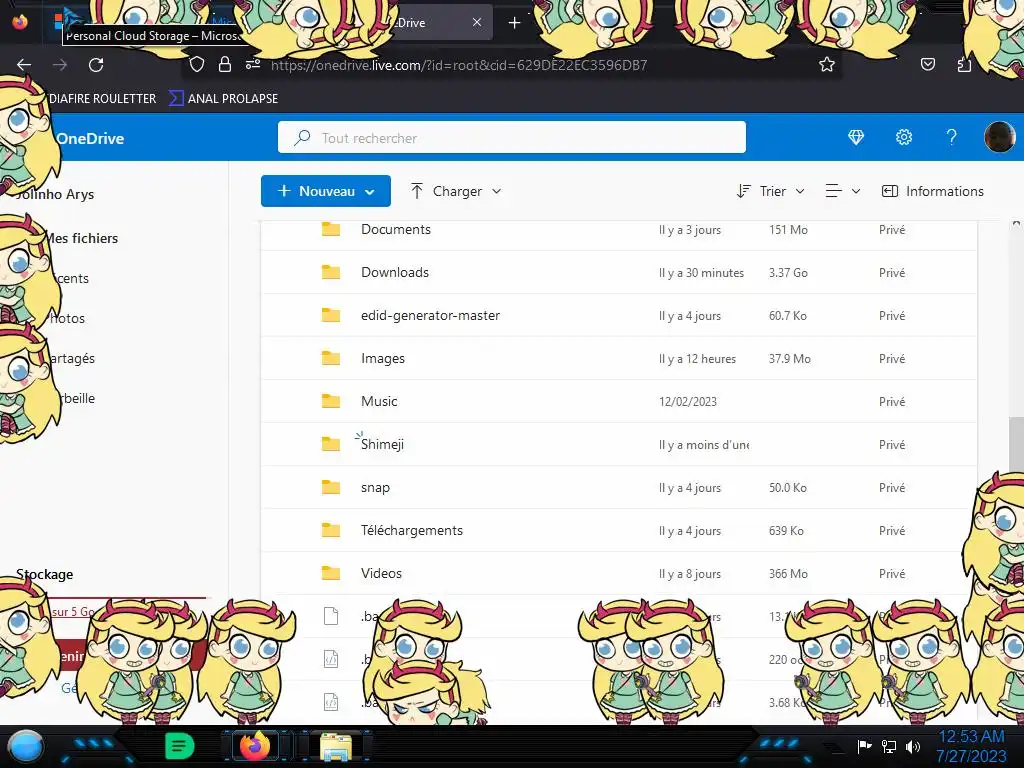Open the site permissions icon in address bar
This screenshot has height=768, width=1024.
click(x=253, y=64)
